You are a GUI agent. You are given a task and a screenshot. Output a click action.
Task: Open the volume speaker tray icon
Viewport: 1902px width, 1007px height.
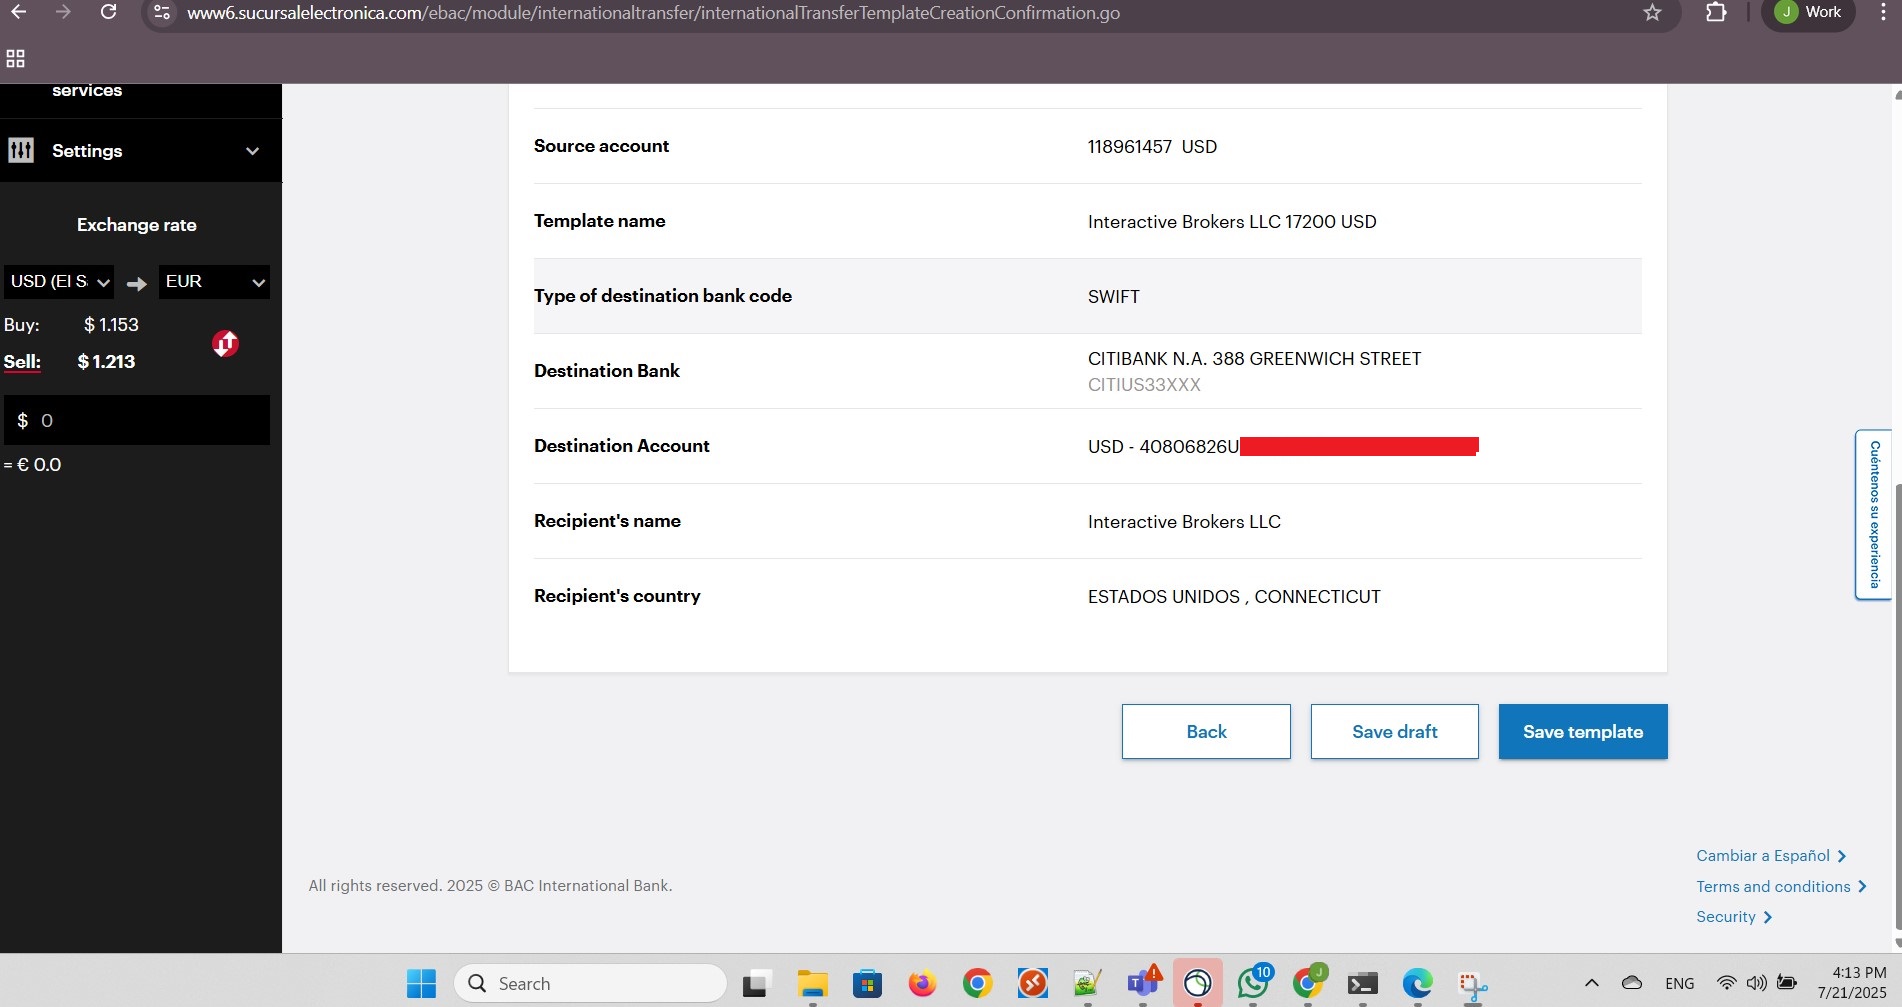[1757, 983]
